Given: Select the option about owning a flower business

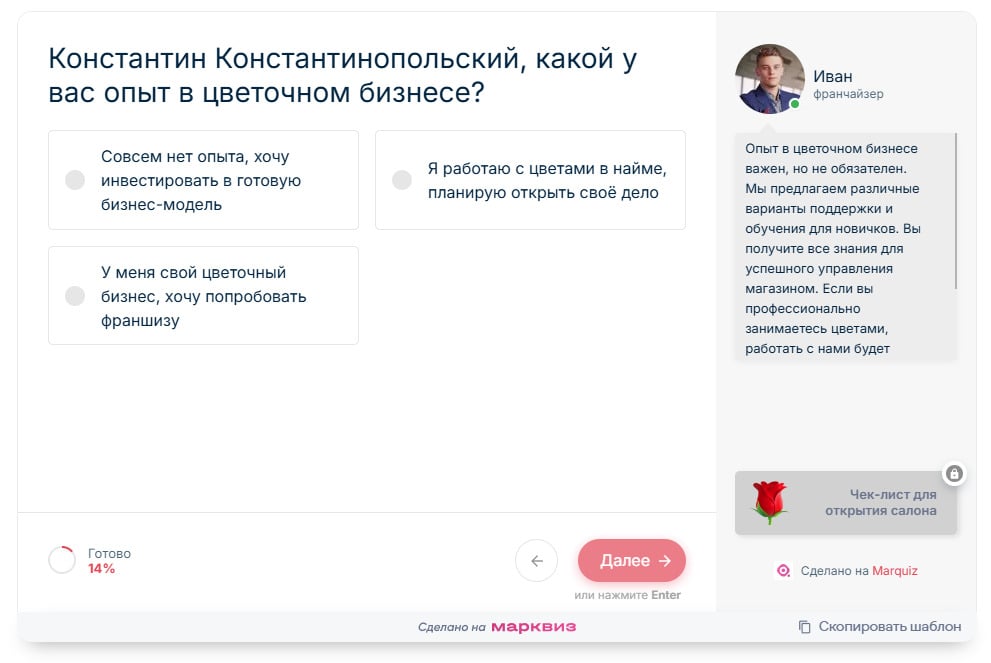Looking at the screenshot, I should [x=203, y=295].
